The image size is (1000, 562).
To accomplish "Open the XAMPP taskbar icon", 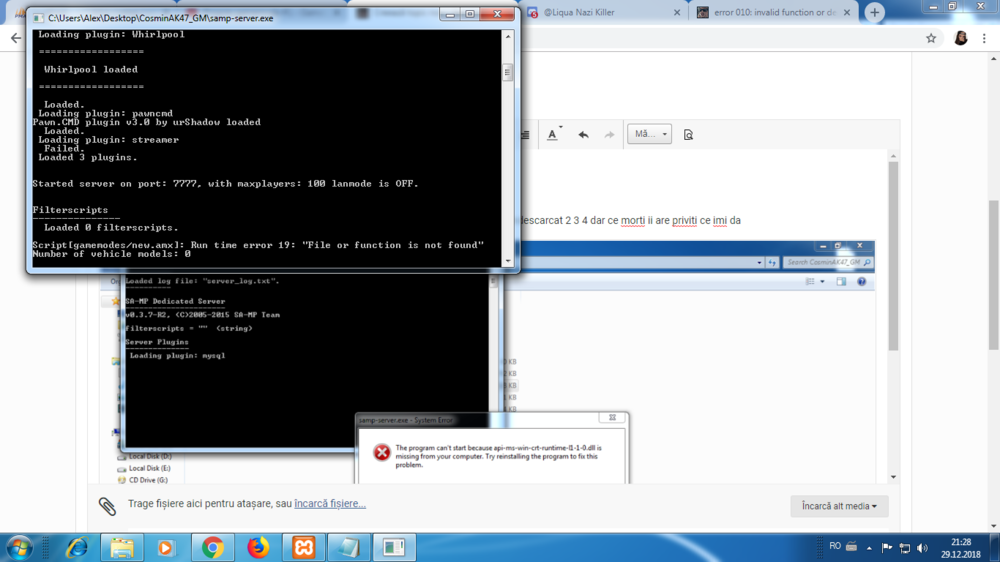I will (x=304, y=547).
